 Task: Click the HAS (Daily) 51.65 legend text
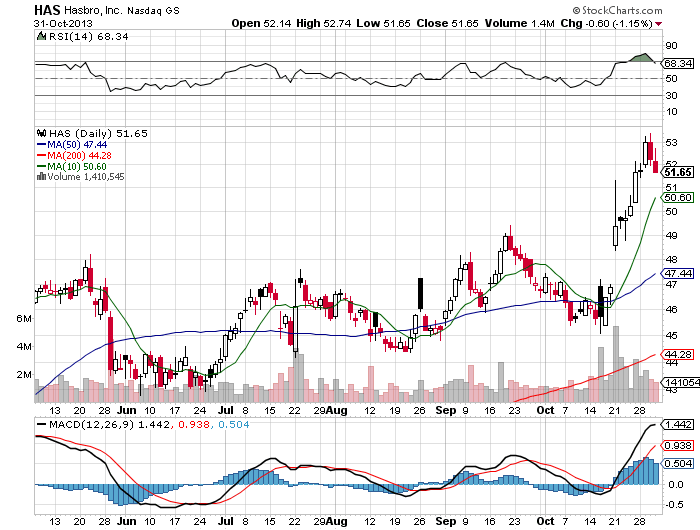98,133
